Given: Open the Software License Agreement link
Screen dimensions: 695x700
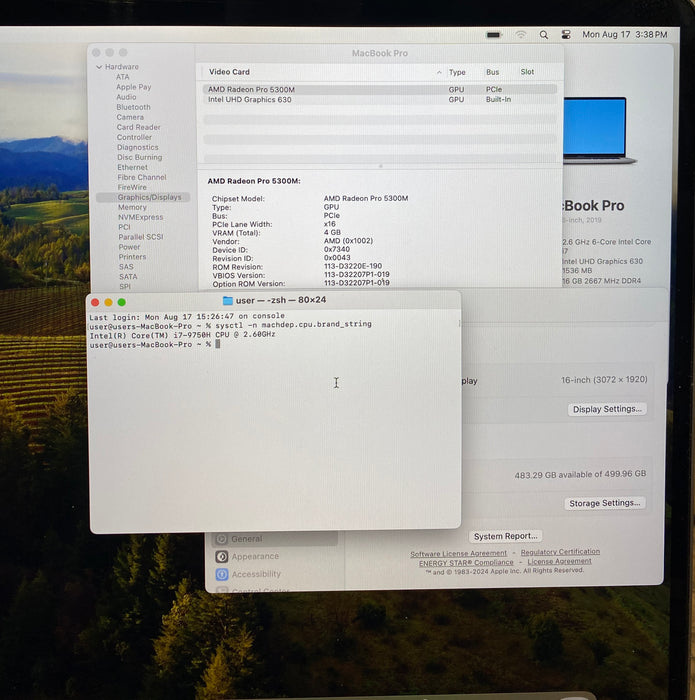Looking at the screenshot, I should point(458,554).
